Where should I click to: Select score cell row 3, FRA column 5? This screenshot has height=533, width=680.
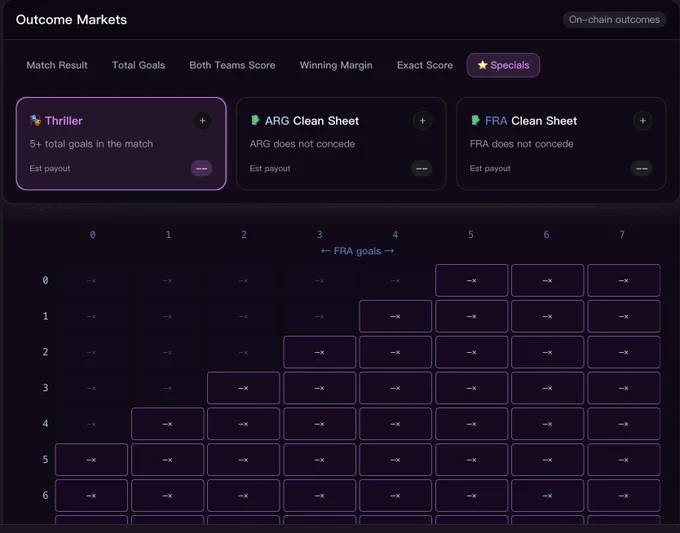[471, 388]
